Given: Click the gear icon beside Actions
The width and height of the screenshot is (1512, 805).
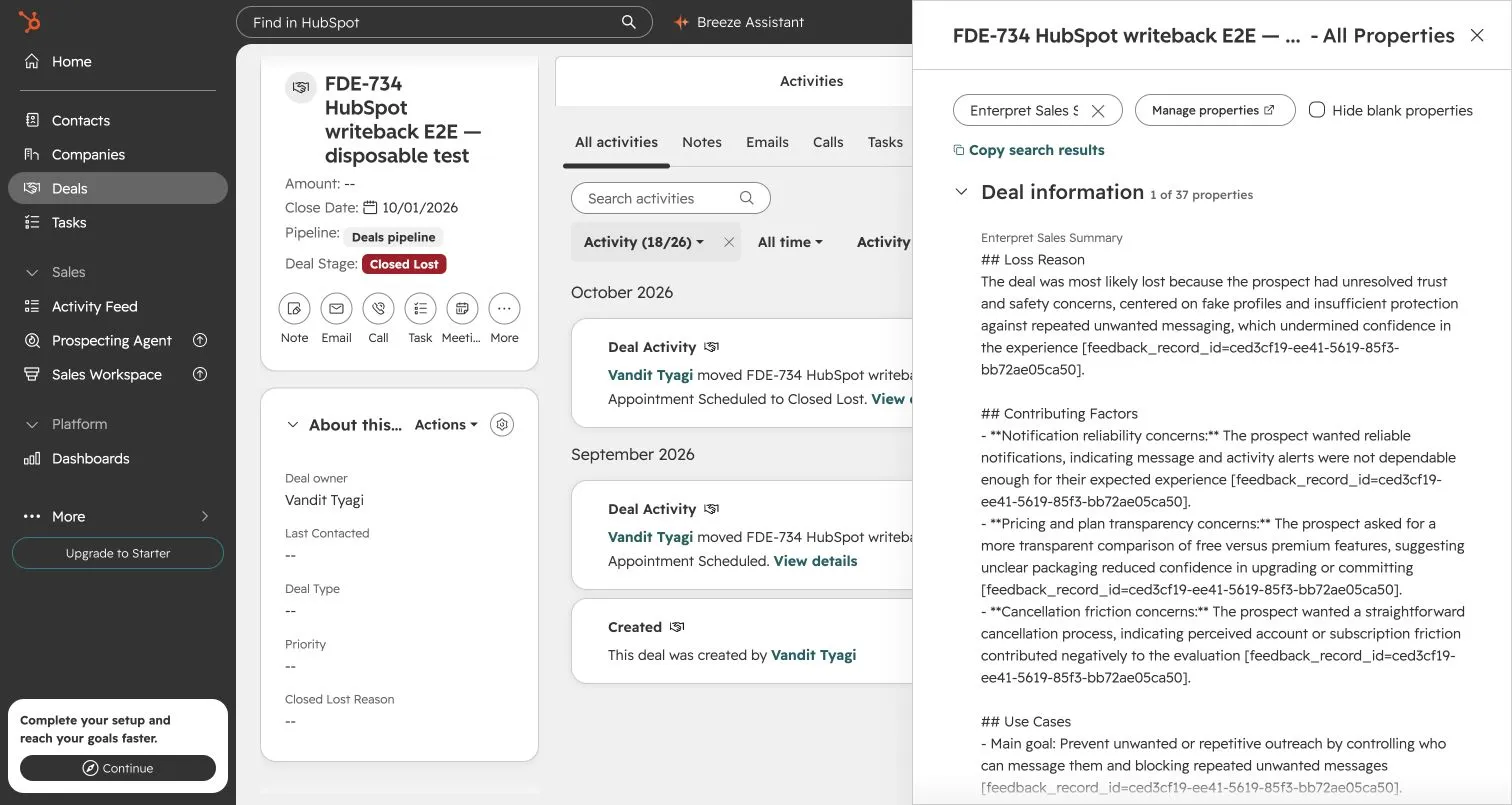Looking at the screenshot, I should (503, 425).
